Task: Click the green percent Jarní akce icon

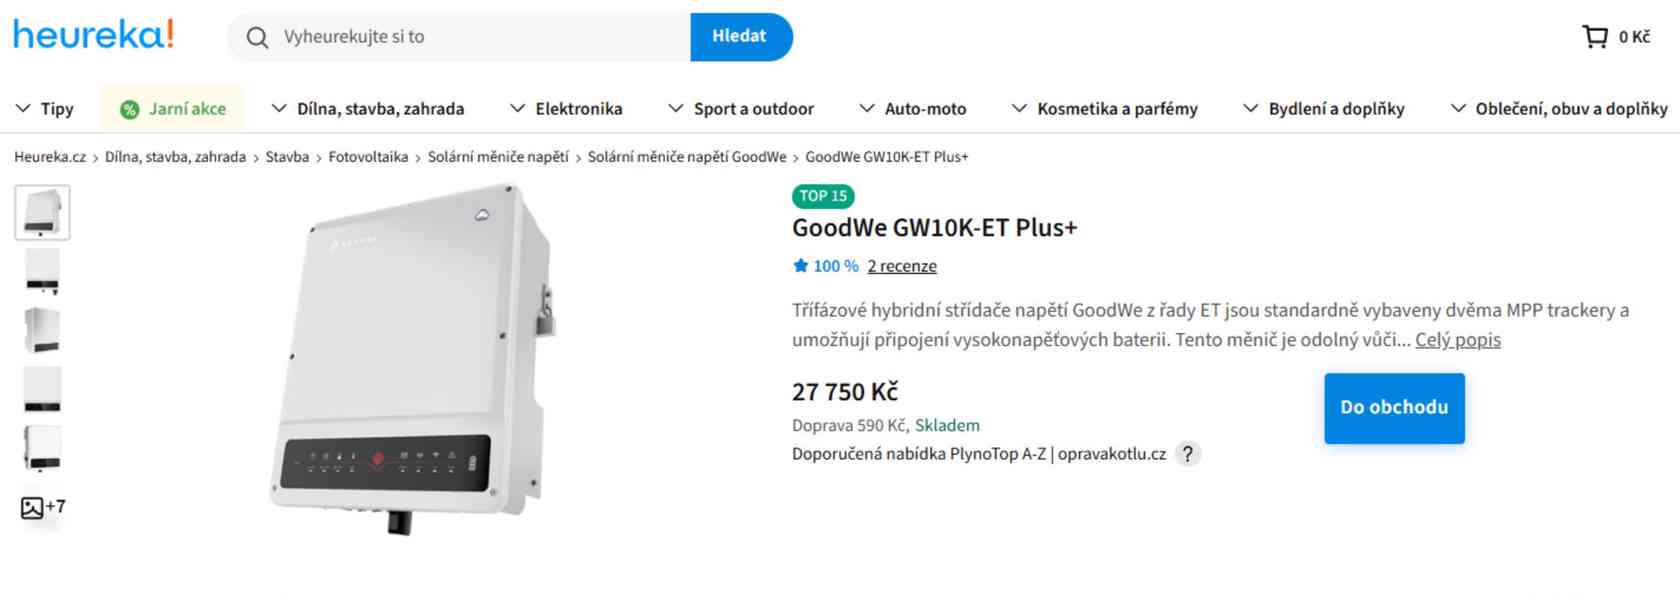Action: [x=128, y=108]
